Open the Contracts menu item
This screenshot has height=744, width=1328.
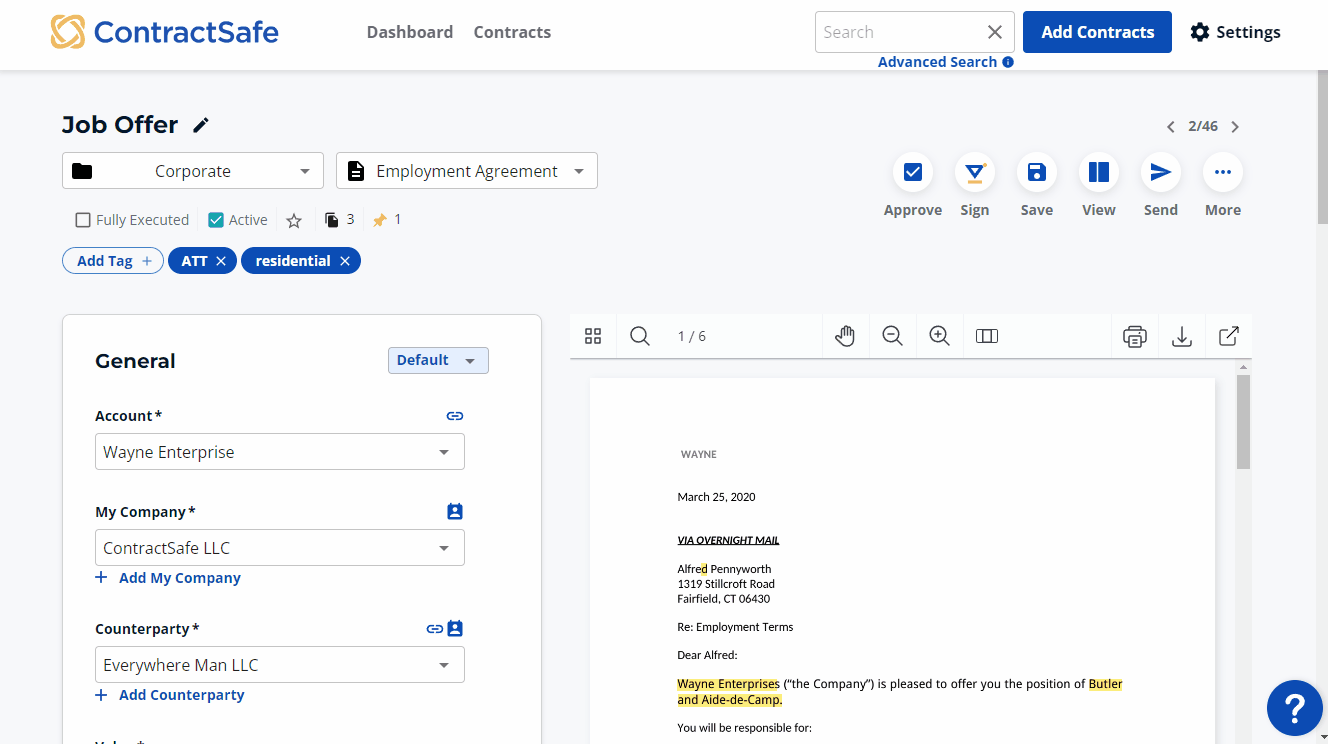click(x=512, y=32)
